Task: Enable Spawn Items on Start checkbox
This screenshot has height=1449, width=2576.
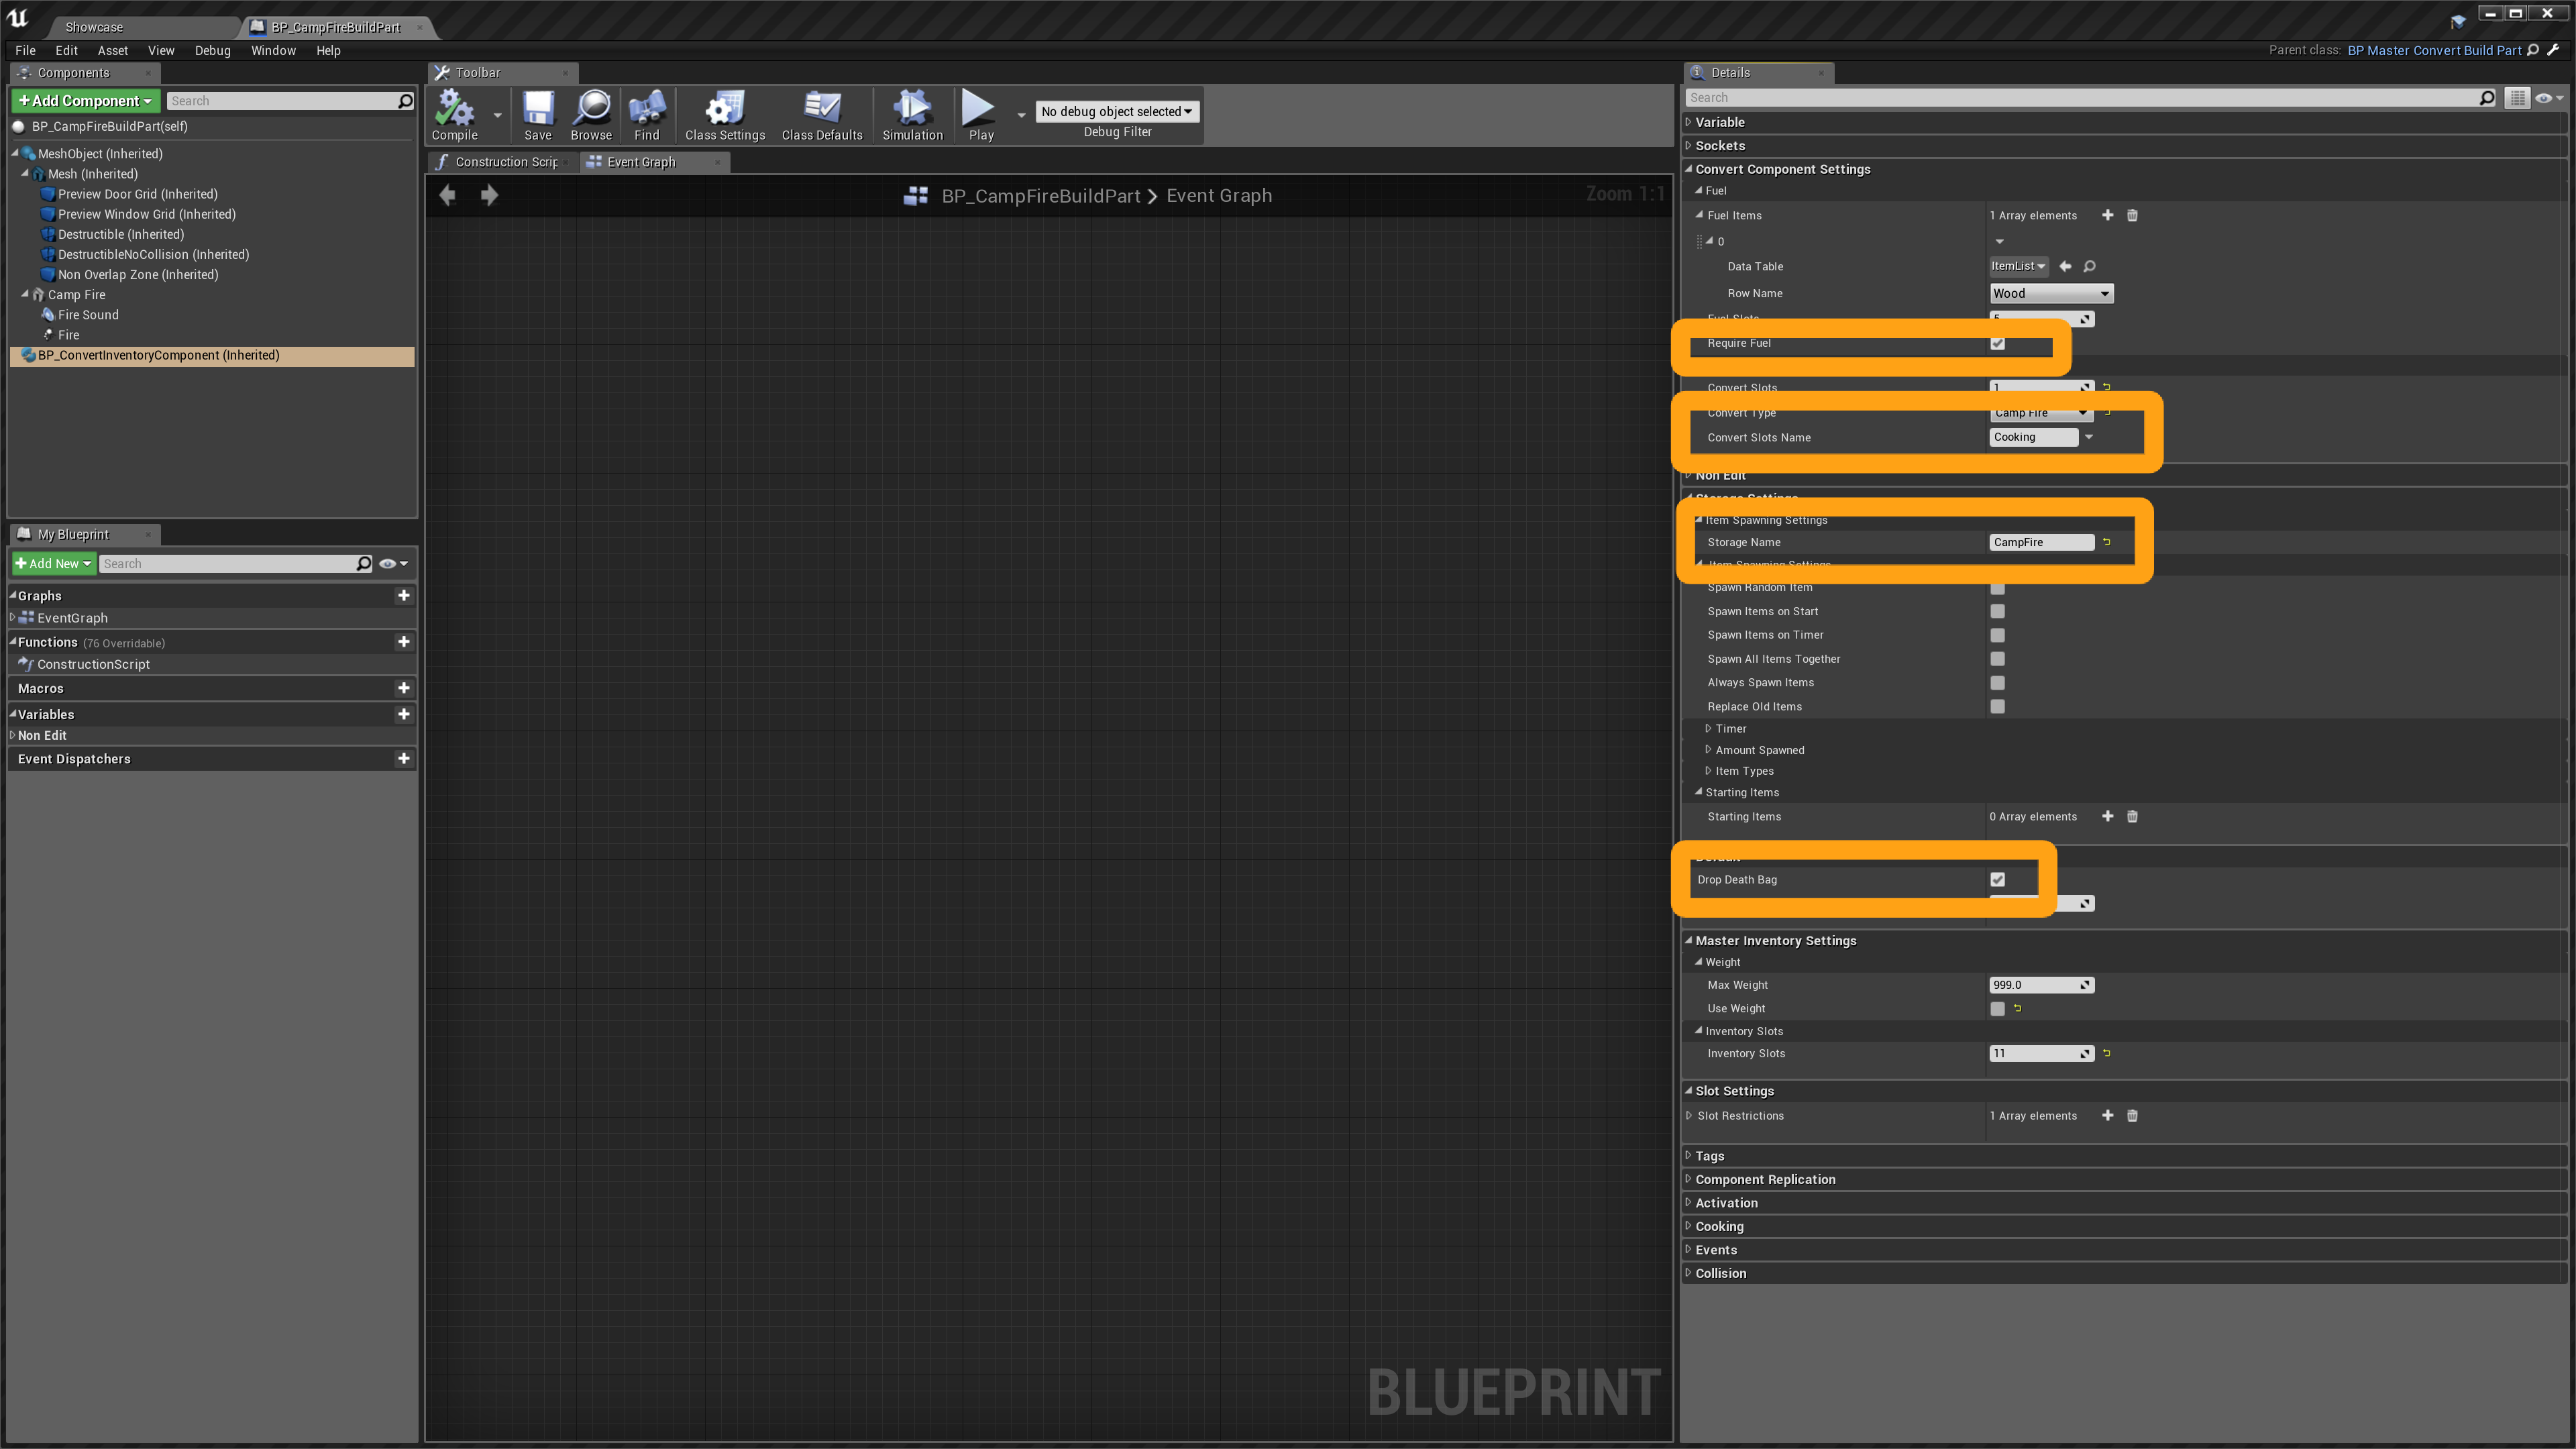Action: click(1997, 612)
